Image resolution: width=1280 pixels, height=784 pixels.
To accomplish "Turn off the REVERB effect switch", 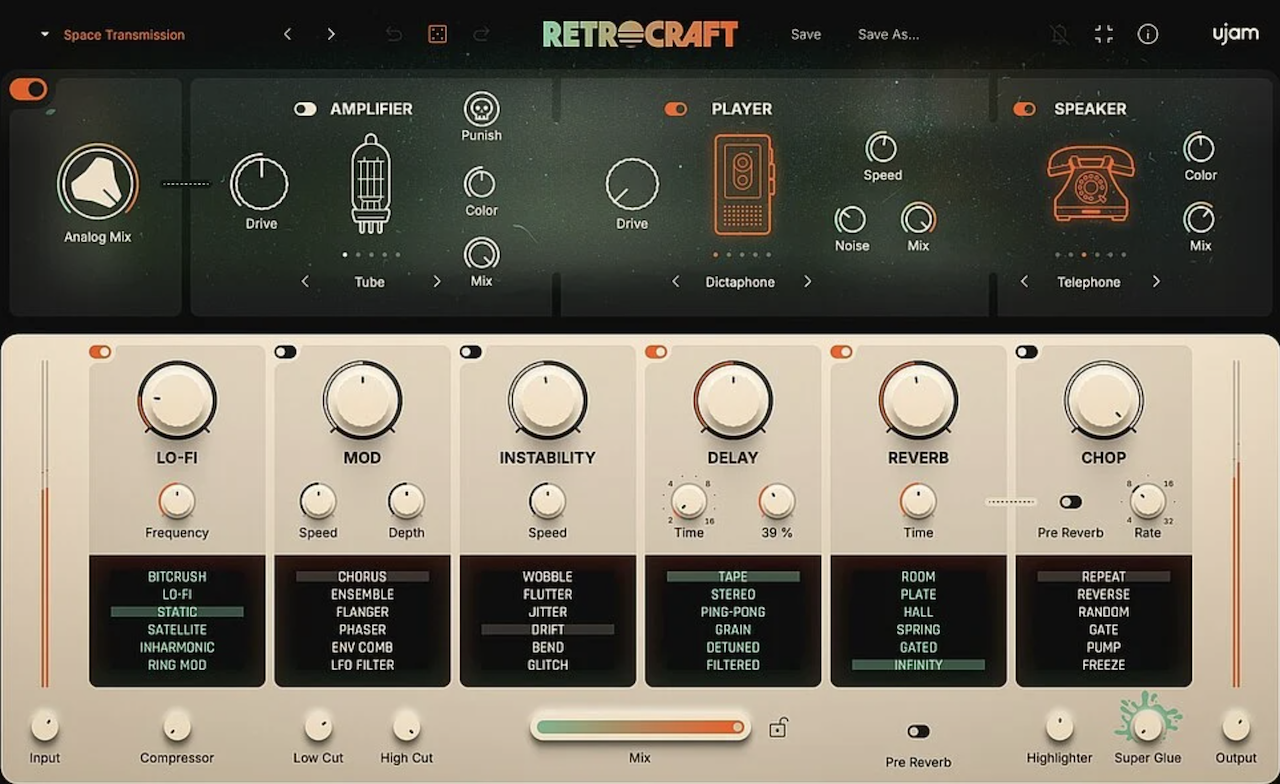I will [x=842, y=352].
